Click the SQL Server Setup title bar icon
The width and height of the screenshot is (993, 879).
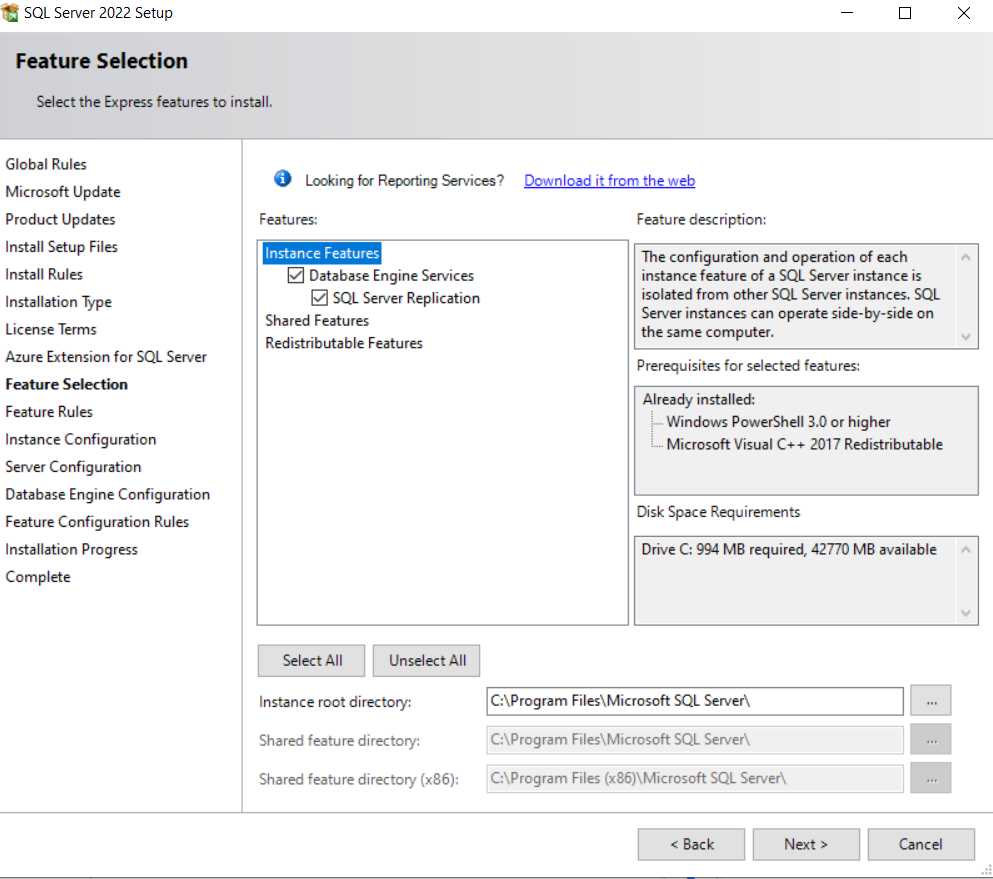[9, 13]
